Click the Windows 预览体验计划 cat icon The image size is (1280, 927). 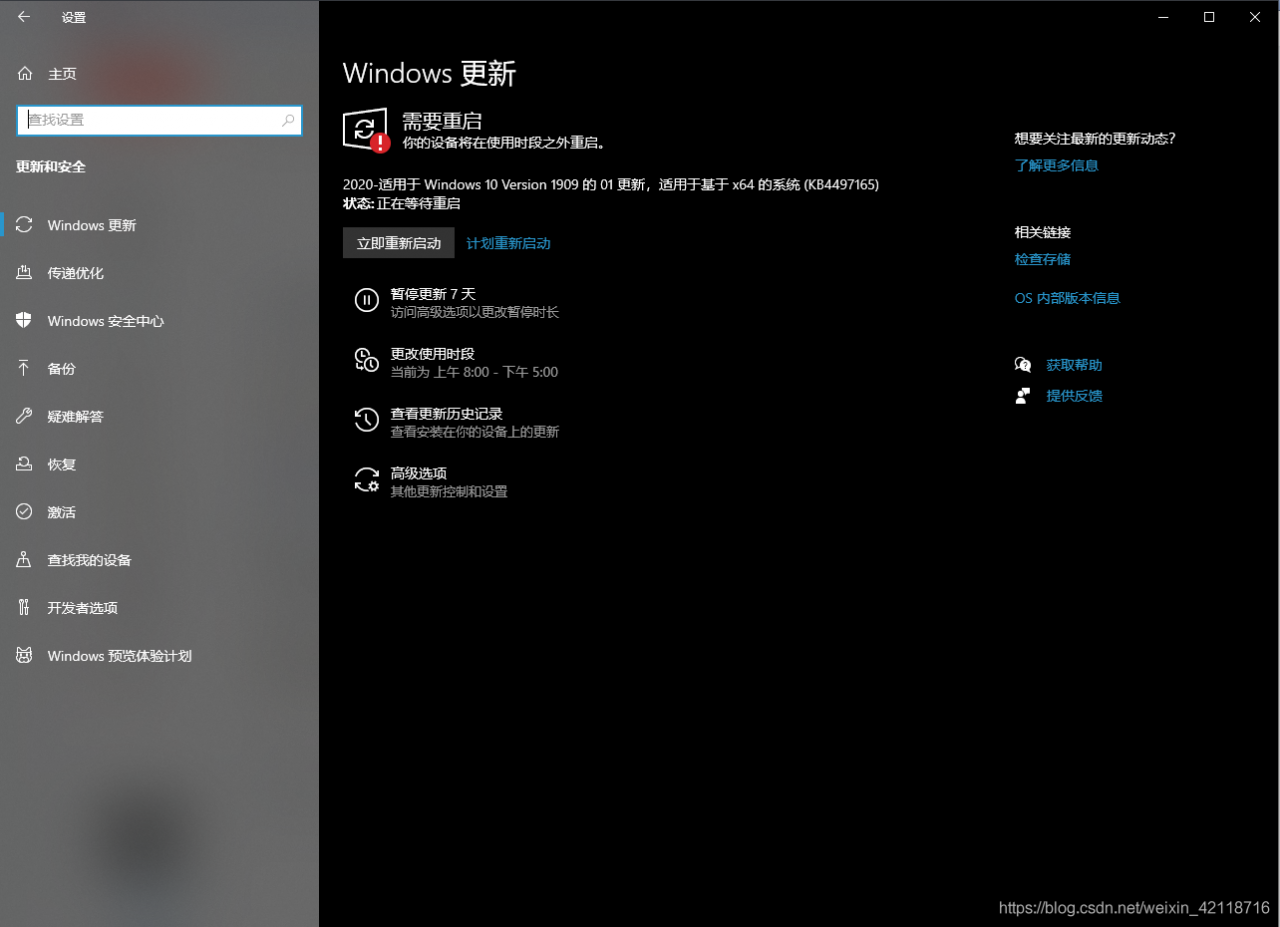point(24,656)
